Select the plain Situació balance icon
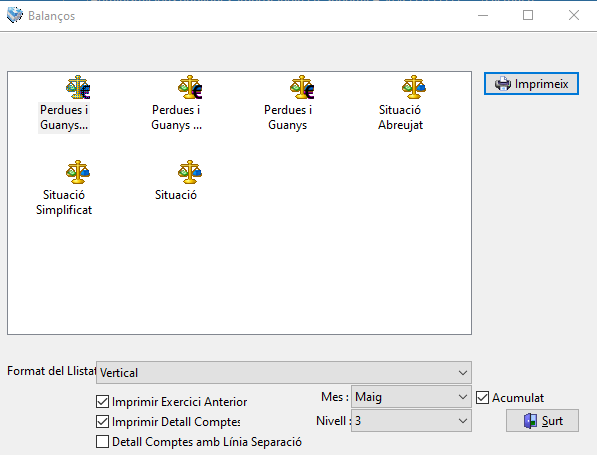This screenshot has height=455, width=597. (190, 172)
